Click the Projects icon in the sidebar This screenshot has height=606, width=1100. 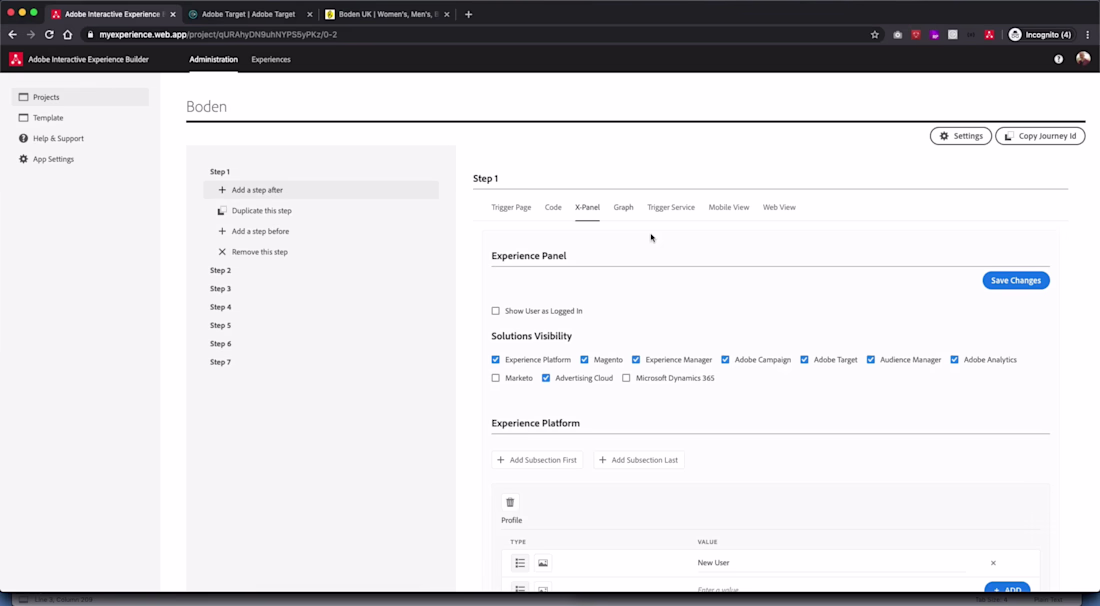pyautogui.click(x=23, y=97)
